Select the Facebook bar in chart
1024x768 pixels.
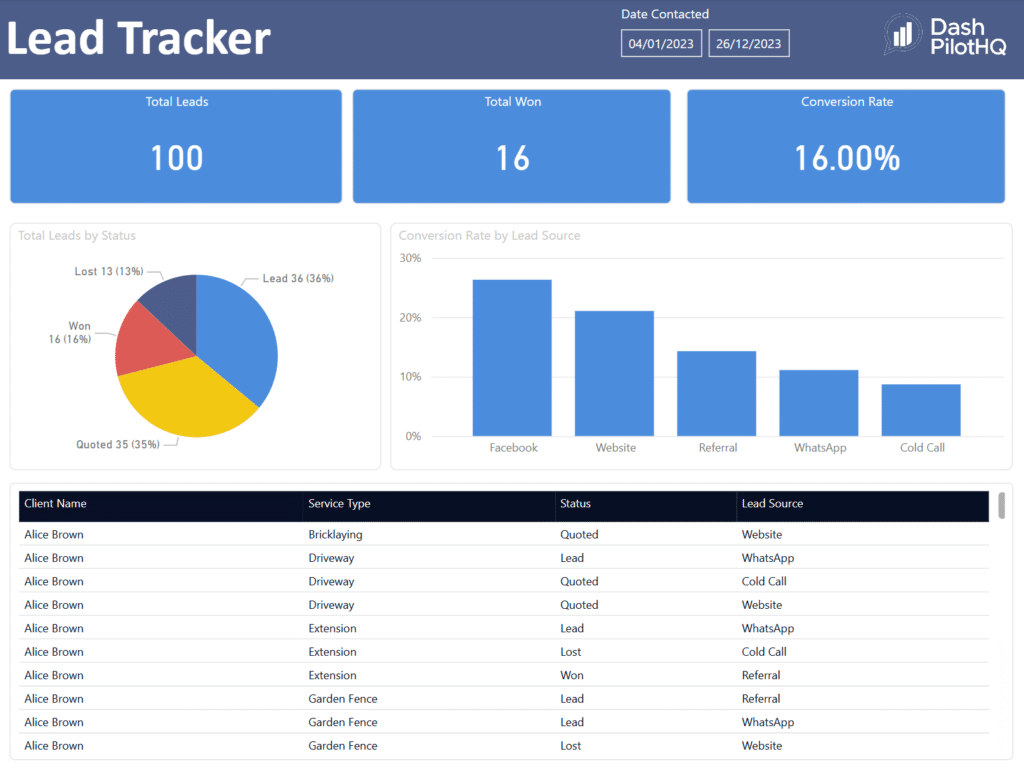(x=512, y=358)
